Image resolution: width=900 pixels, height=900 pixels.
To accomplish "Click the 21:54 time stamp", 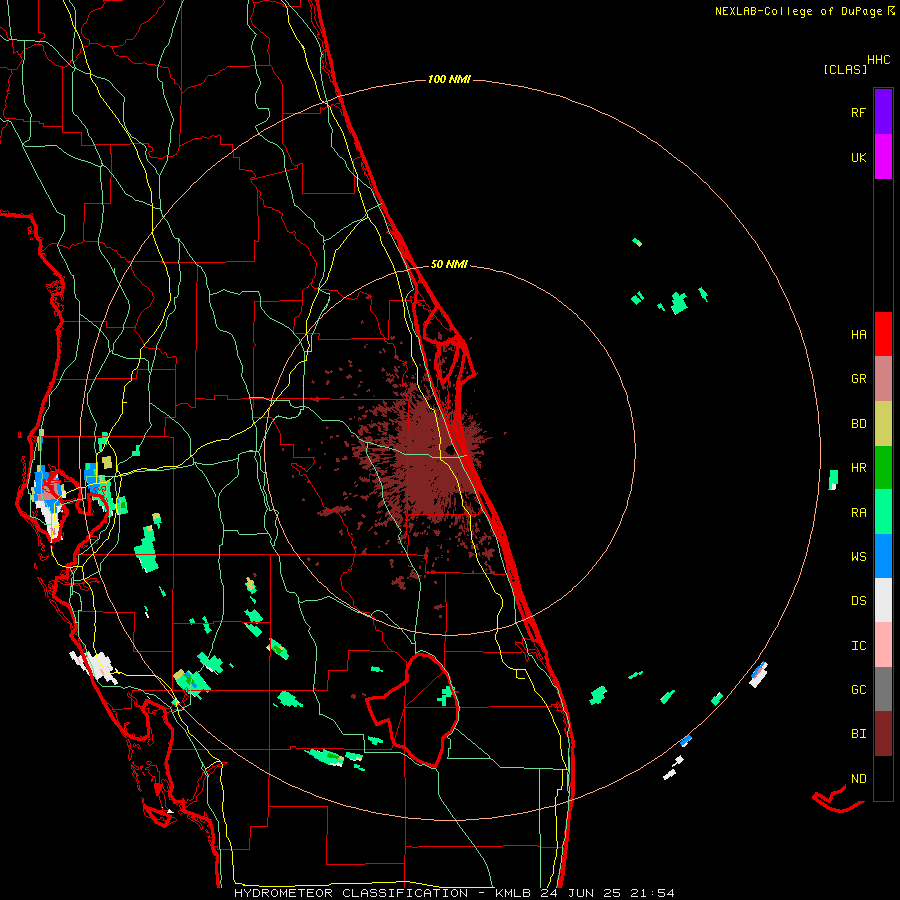I will point(653,893).
